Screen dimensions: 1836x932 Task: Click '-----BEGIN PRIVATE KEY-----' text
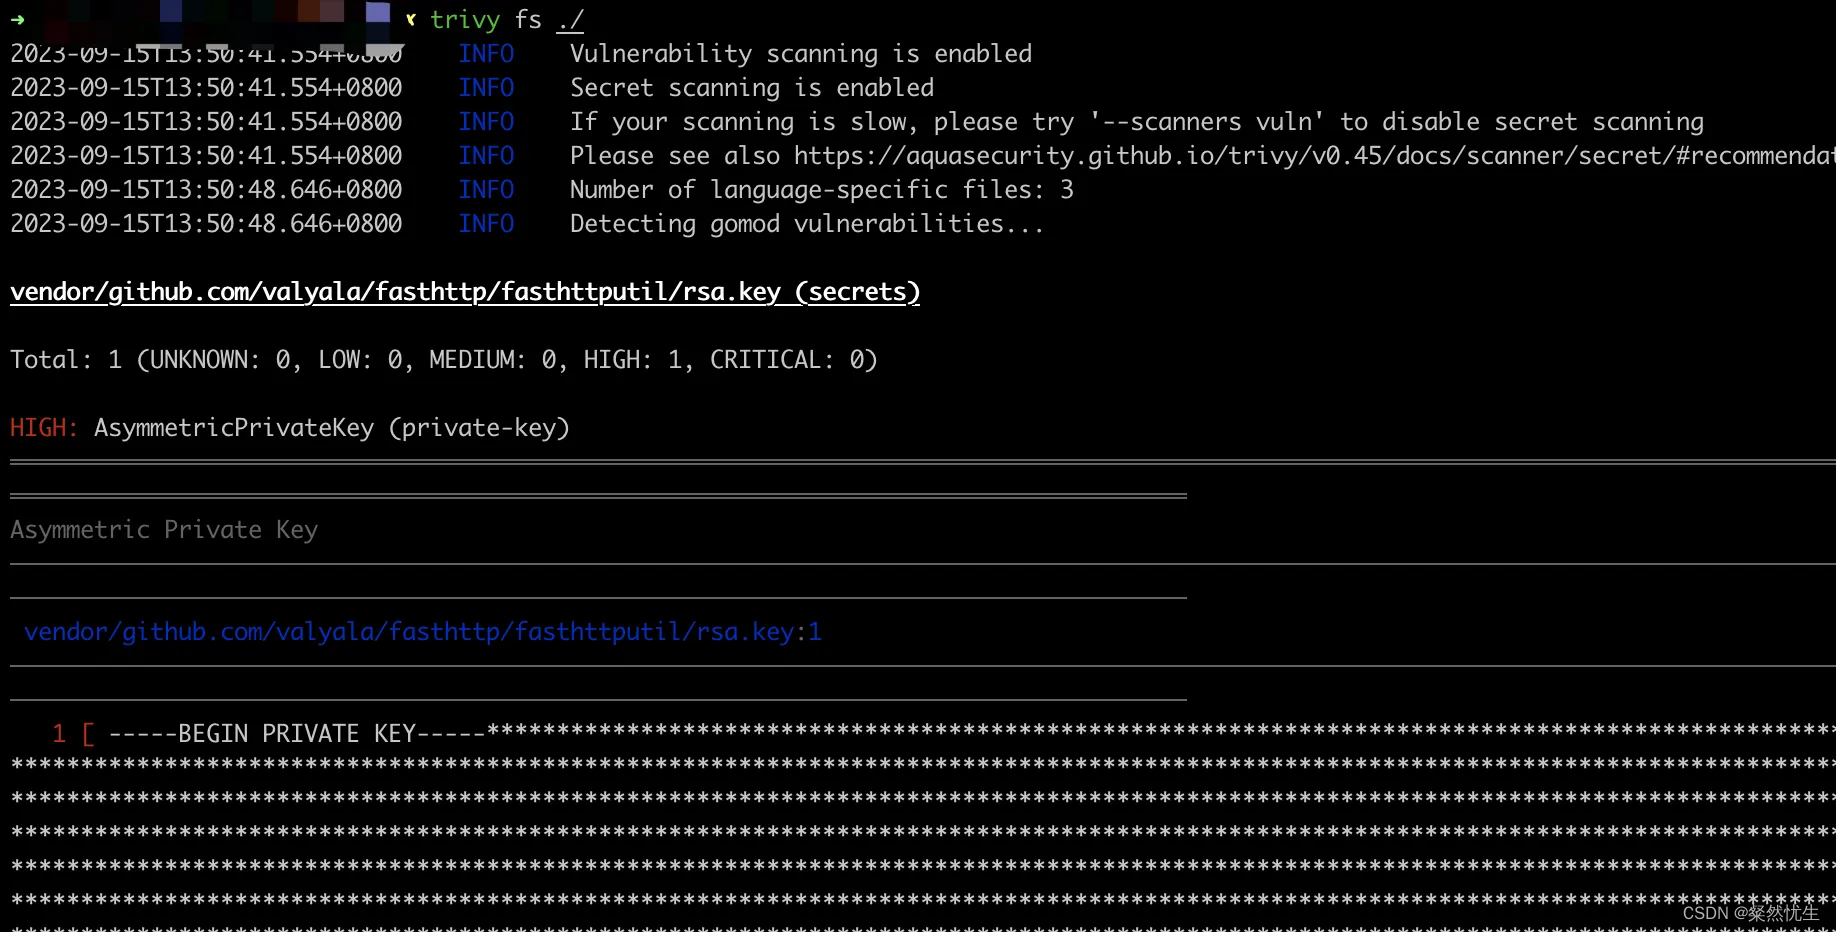click(x=297, y=734)
